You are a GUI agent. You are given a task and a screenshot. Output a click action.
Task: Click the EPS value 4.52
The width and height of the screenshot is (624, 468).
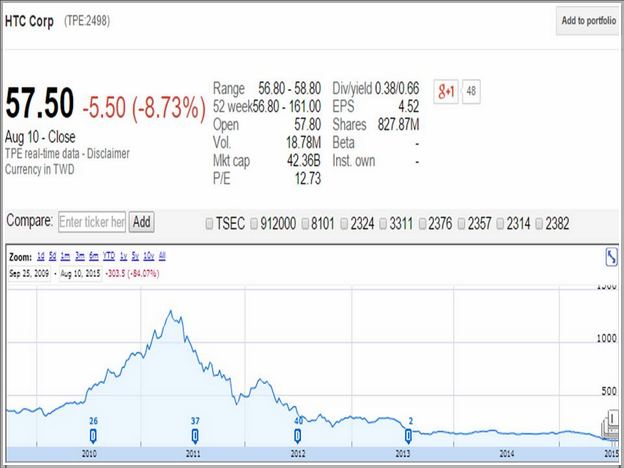point(409,106)
